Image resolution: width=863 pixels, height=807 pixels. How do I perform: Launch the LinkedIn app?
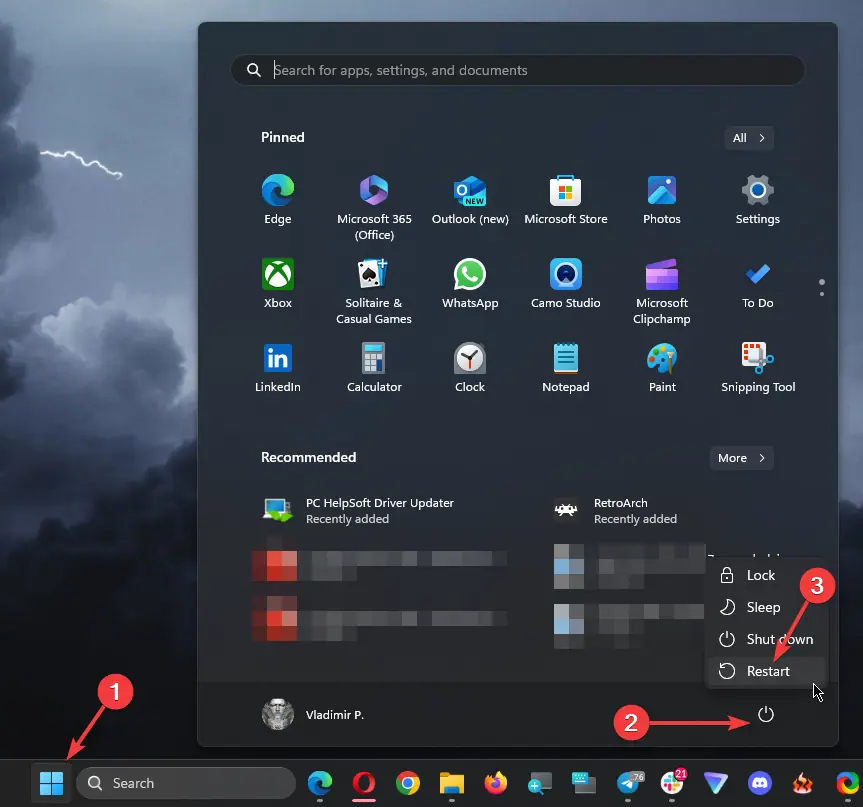[x=277, y=368]
